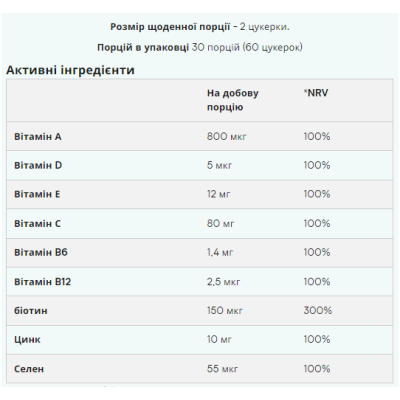
Task: Select the Вітамін B6 label
Action: [41, 252]
